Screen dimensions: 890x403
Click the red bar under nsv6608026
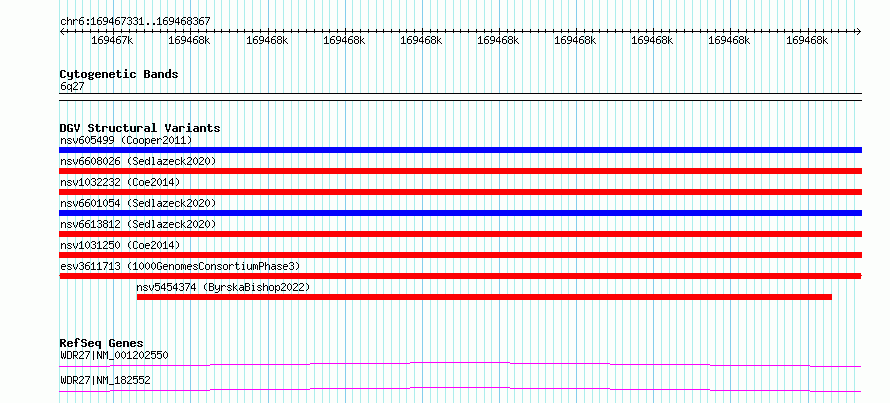460,171
